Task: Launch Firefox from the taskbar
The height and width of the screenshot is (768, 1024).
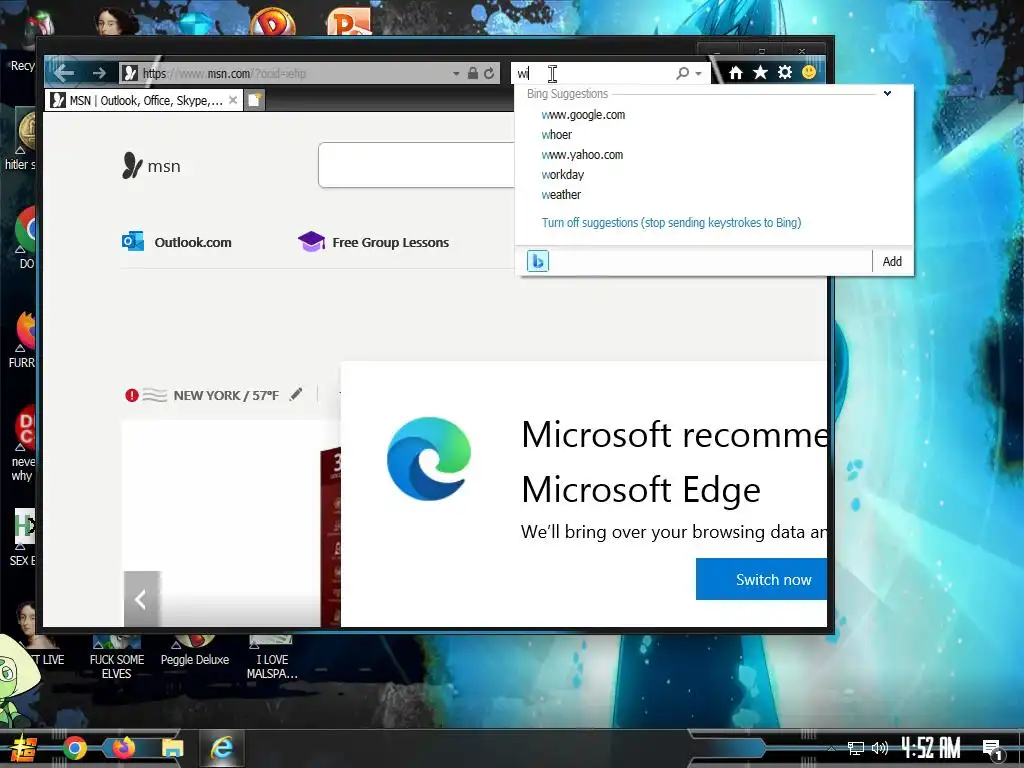Action: 123,747
